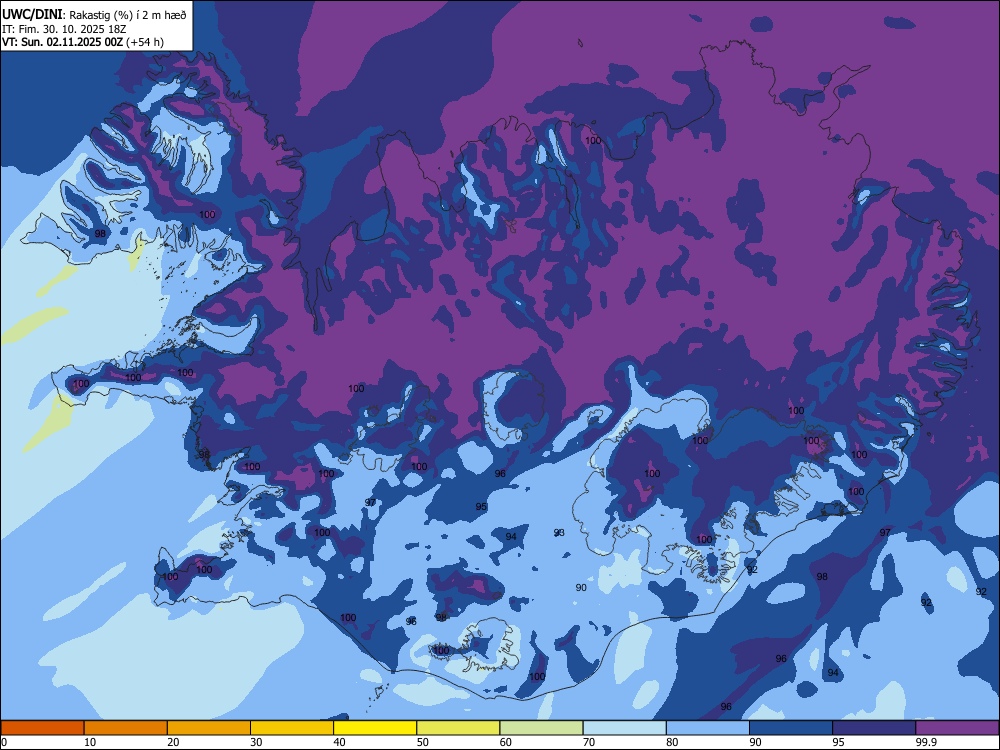
Task: Click the '40' legend scale label
Action: pos(339,742)
